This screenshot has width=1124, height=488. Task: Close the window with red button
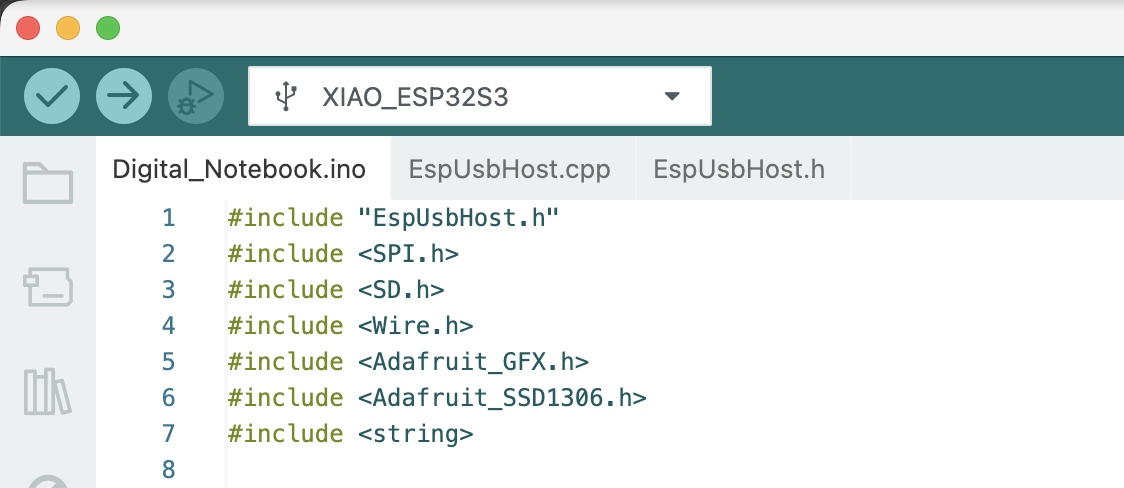(x=28, y=28)
